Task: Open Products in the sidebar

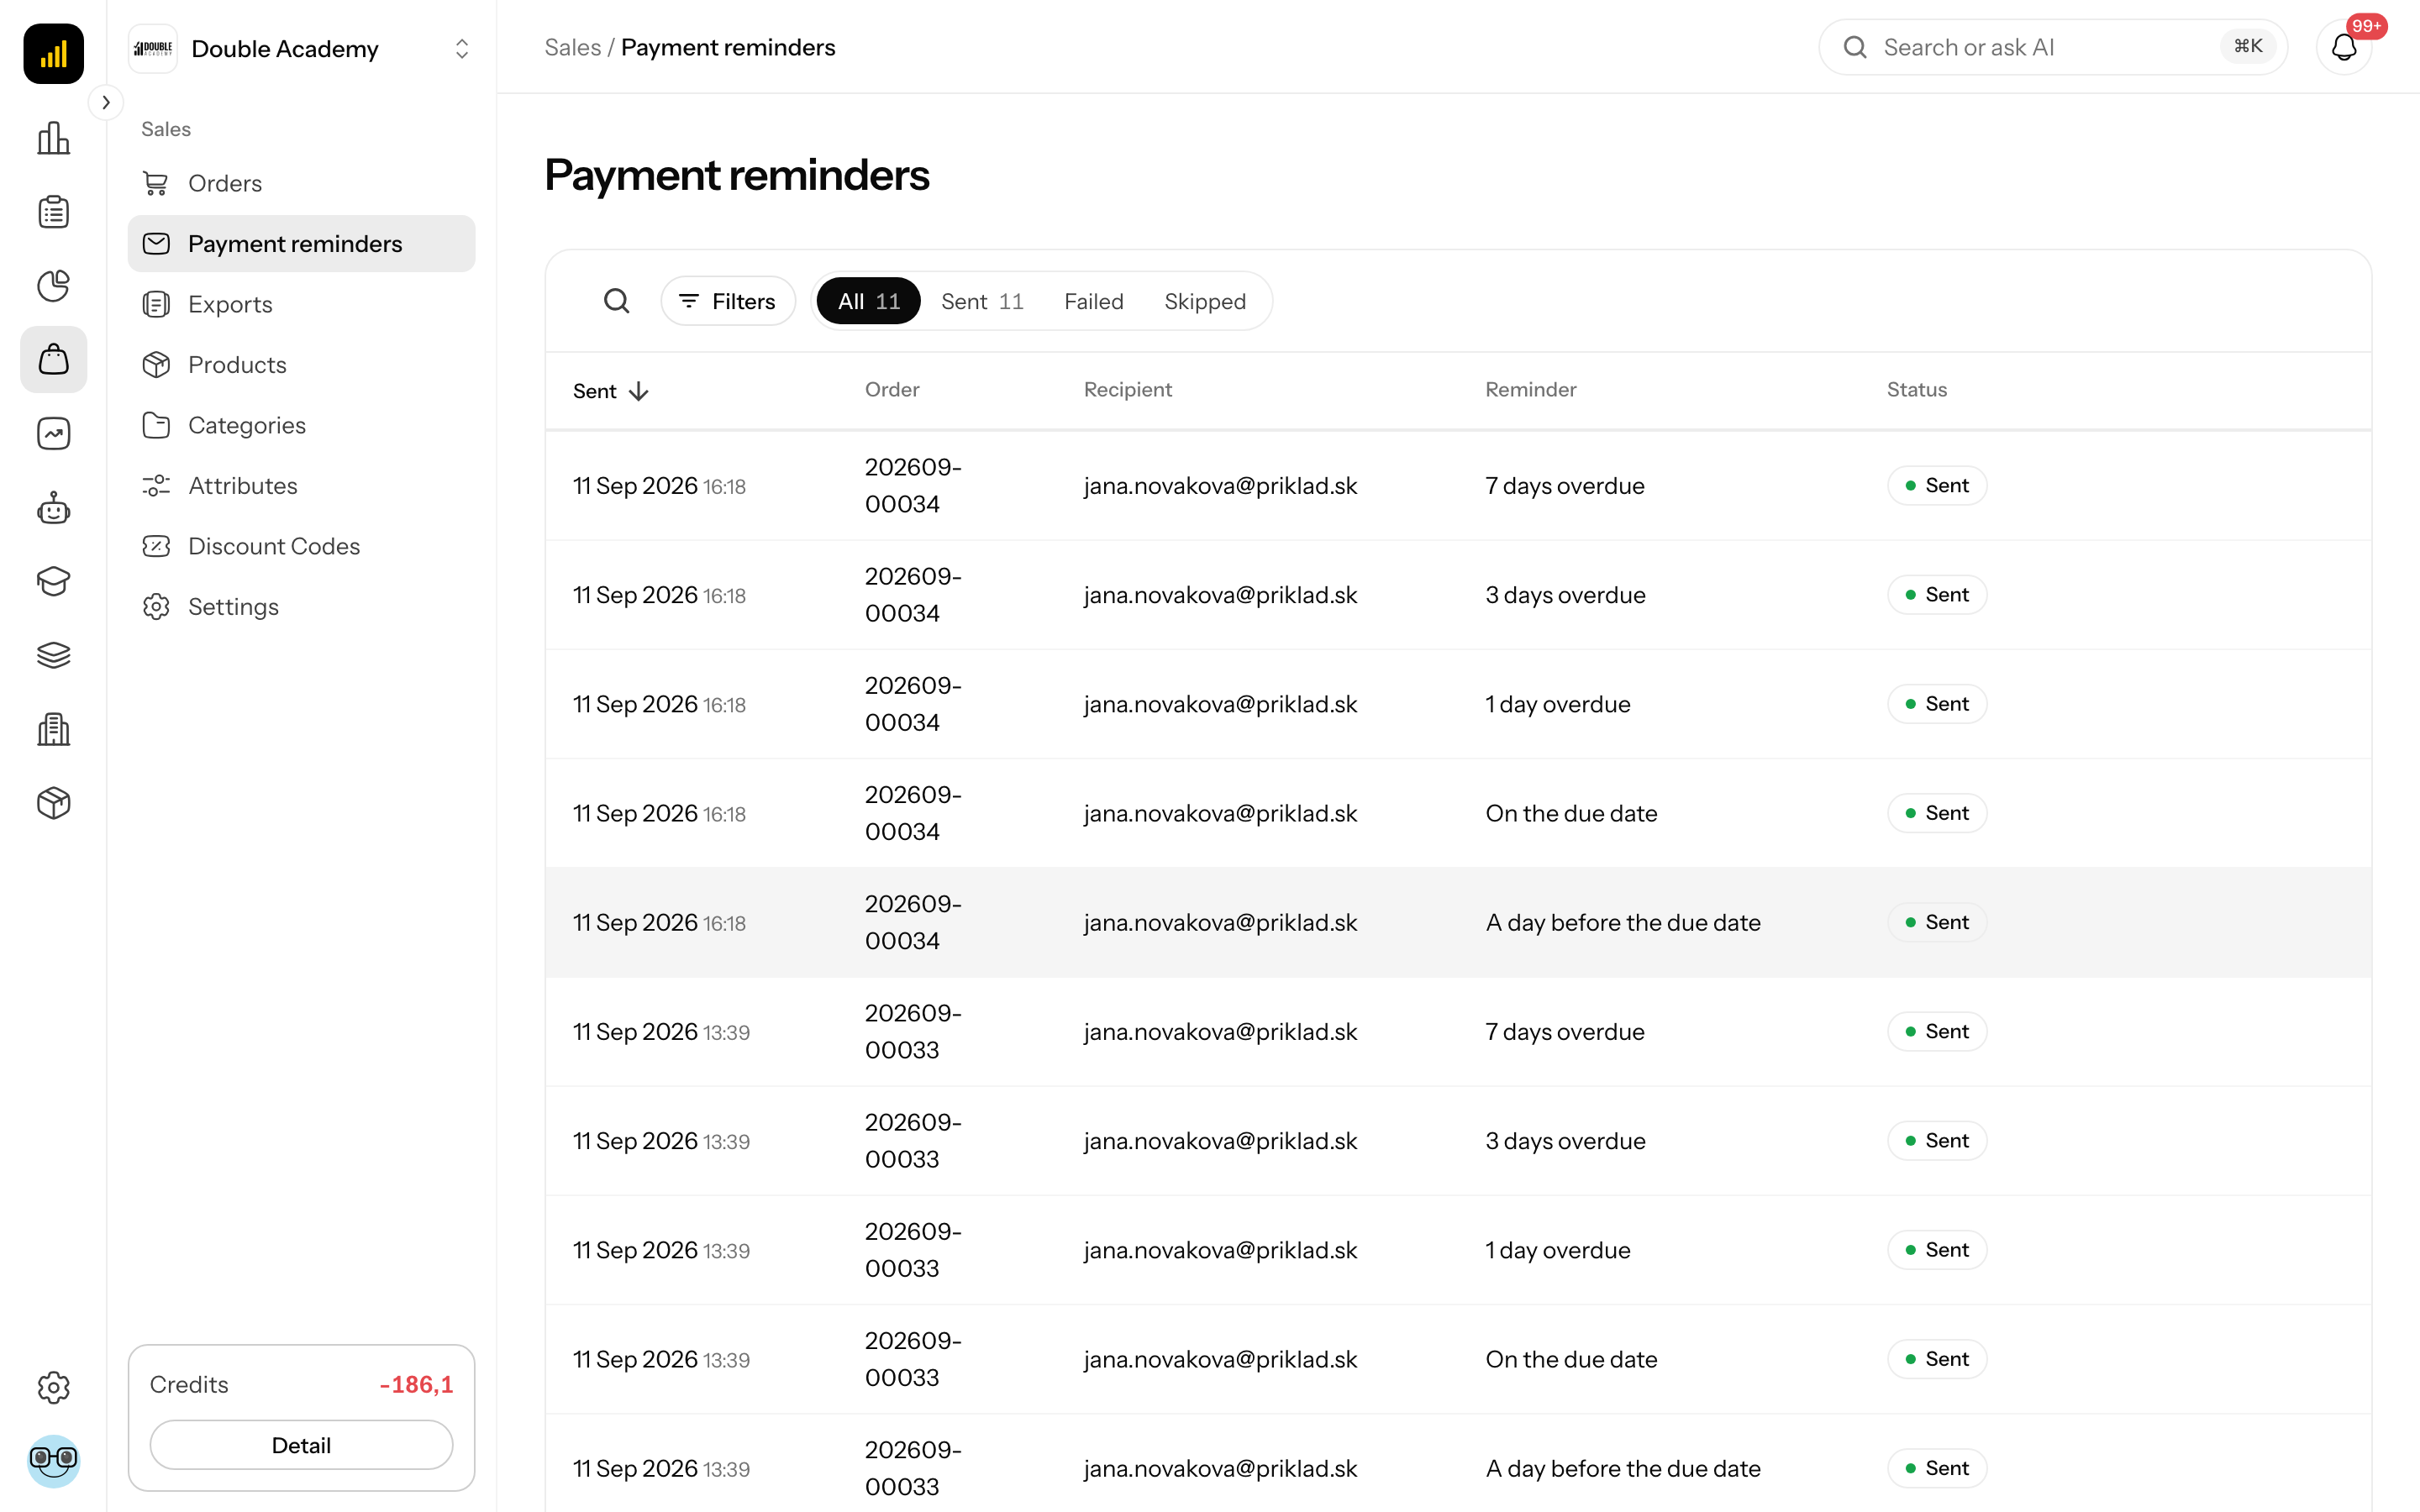Action: coord(301,365)
